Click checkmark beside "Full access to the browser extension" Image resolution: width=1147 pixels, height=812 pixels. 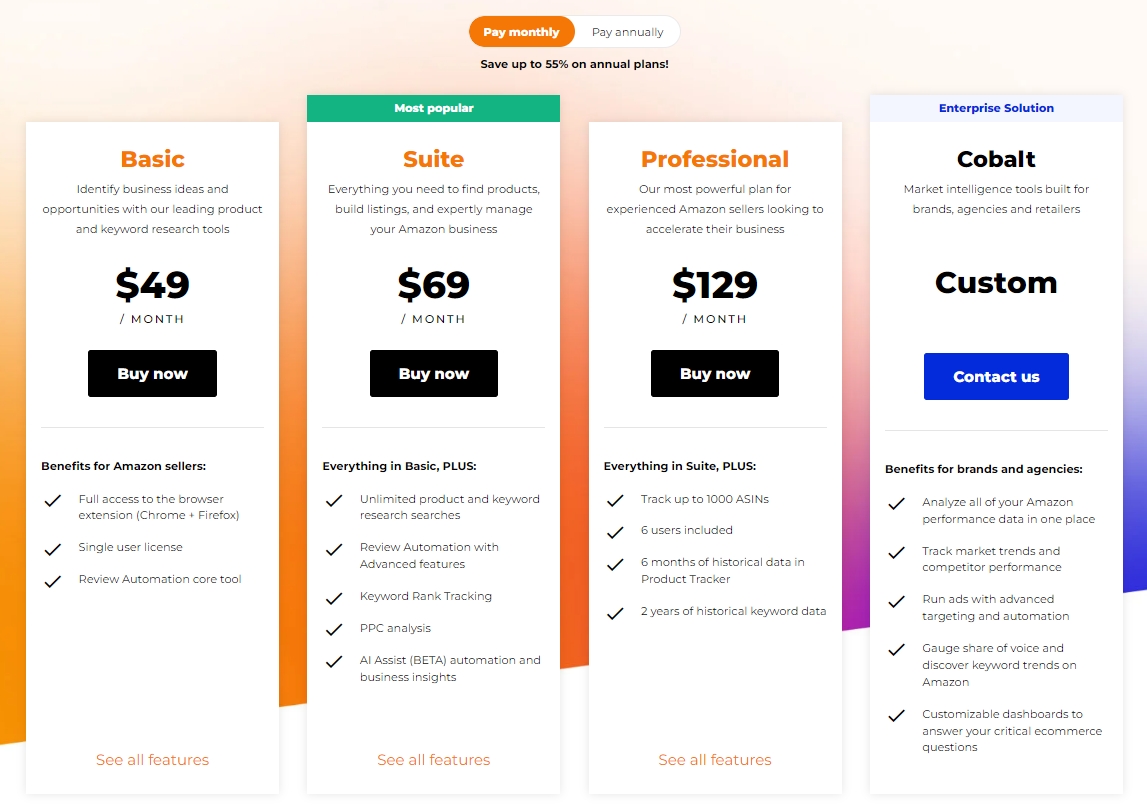(52, 501)
